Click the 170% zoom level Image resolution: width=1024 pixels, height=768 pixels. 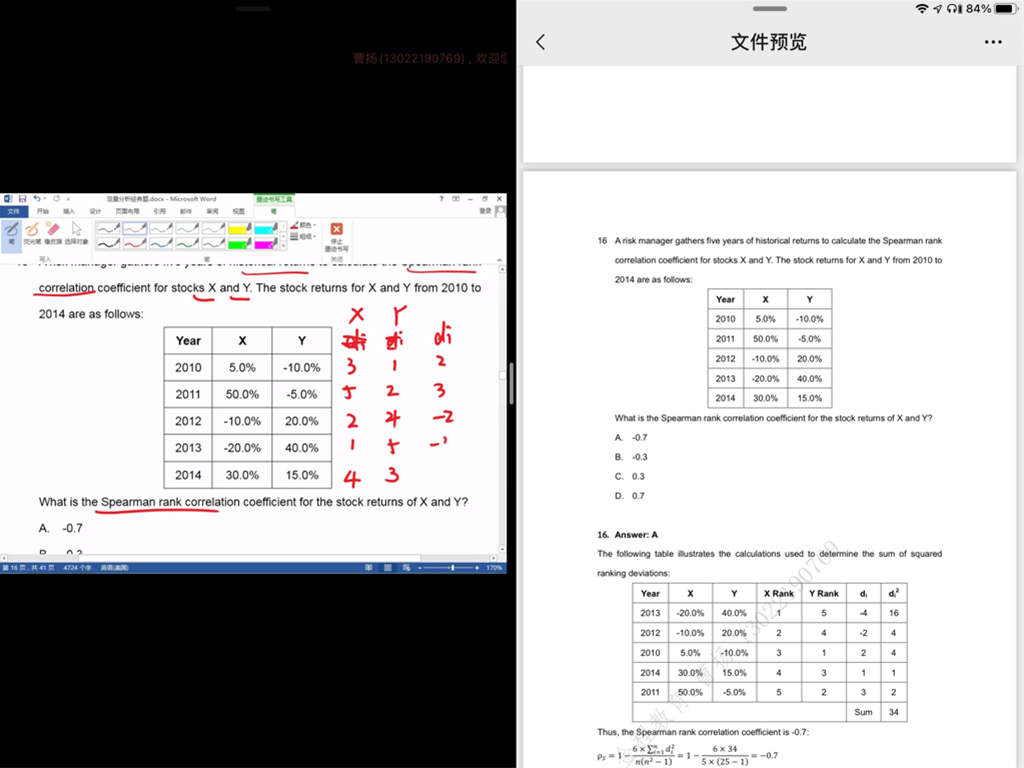pyautogui.click(x=494, y=568)
